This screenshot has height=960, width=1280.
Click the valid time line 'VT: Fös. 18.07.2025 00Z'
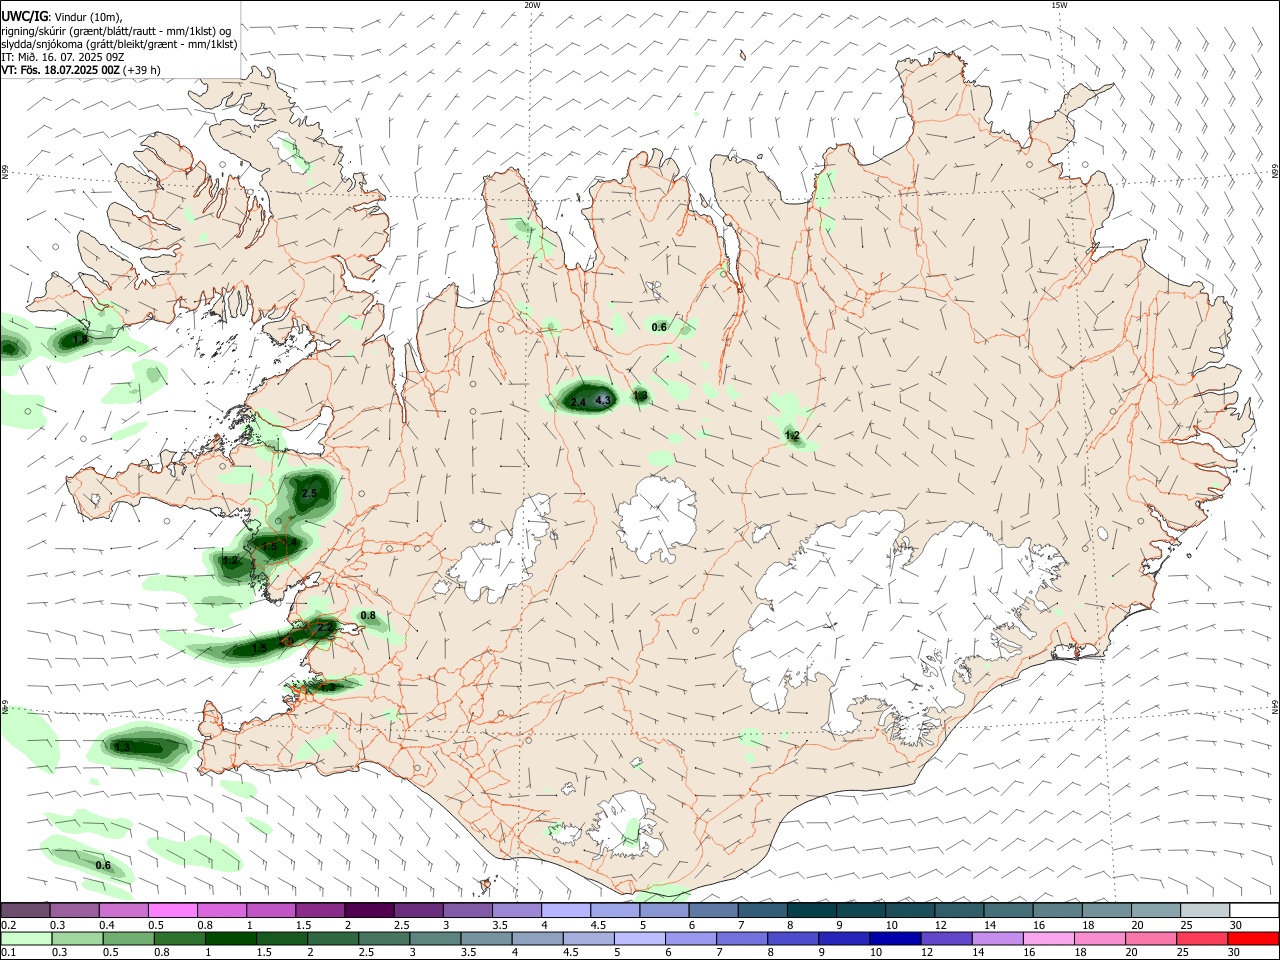click(x=61, y=70)
